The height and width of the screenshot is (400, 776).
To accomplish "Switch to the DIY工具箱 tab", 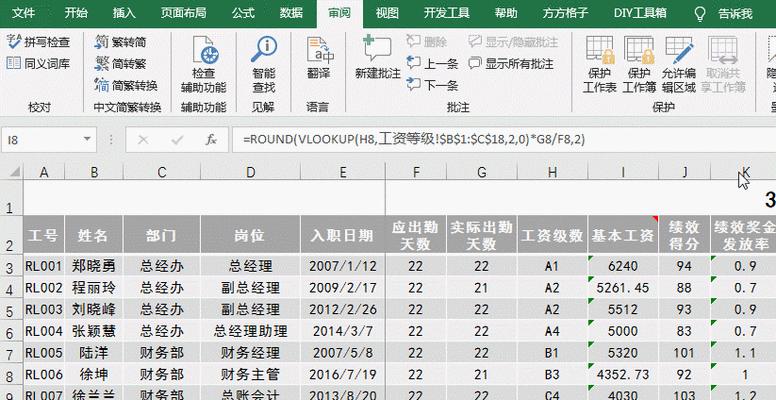I will coord(640,13).
